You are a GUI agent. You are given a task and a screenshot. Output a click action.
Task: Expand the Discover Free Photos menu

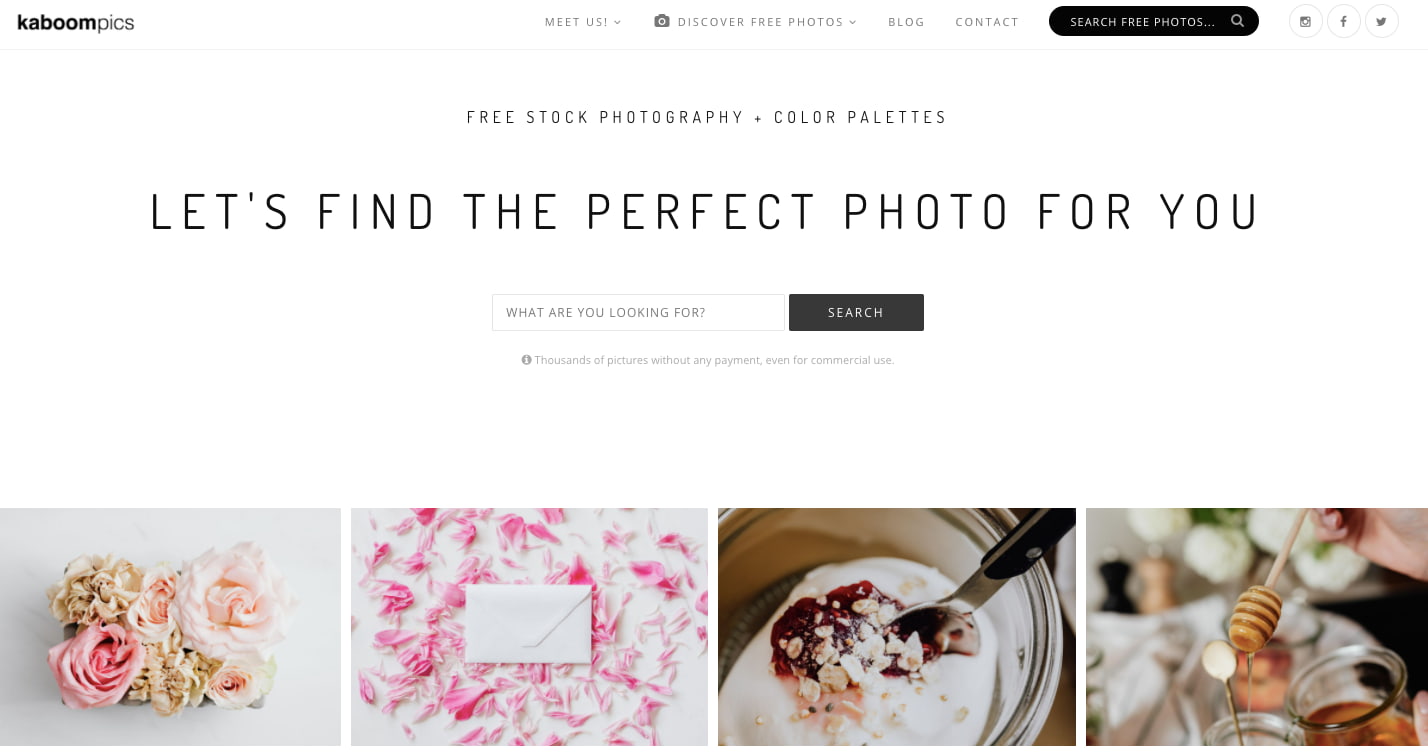(767, 22)
